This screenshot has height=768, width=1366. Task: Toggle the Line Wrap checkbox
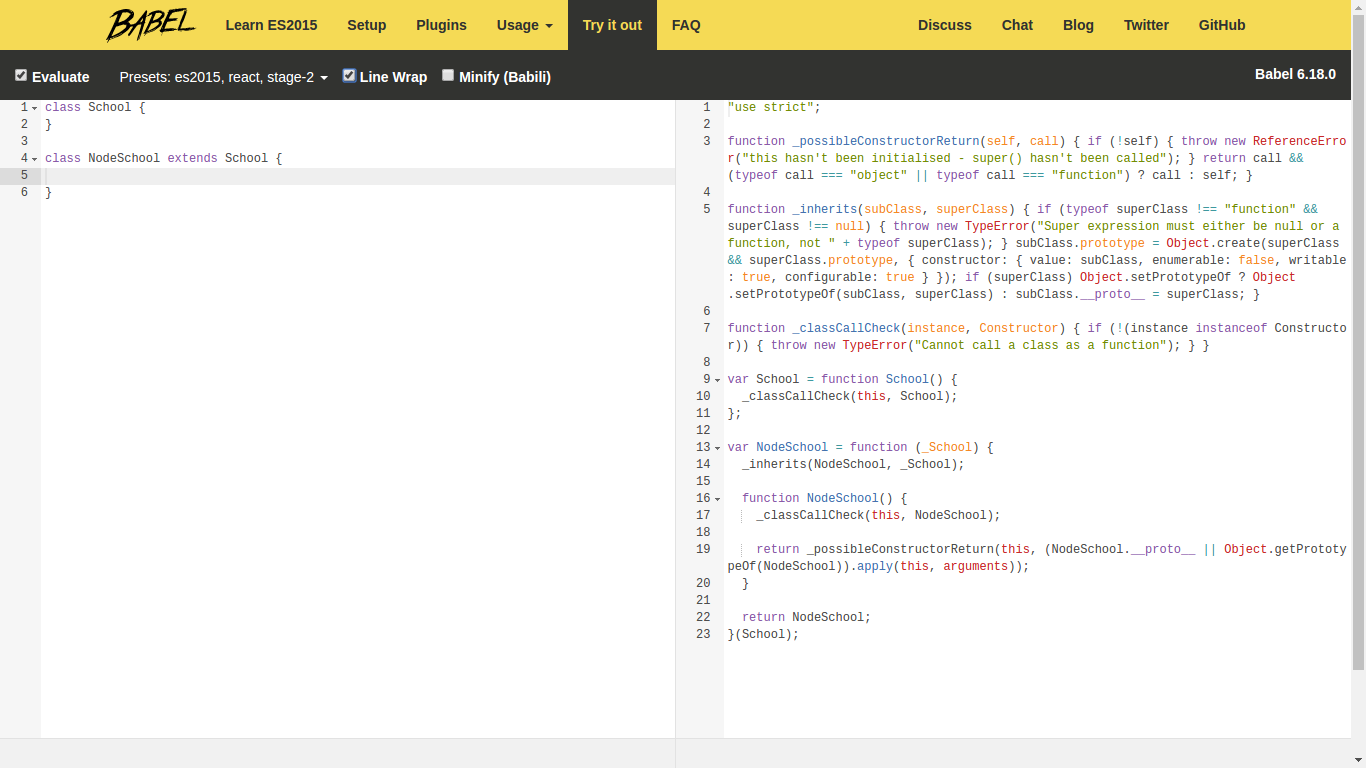coord(349,75)
